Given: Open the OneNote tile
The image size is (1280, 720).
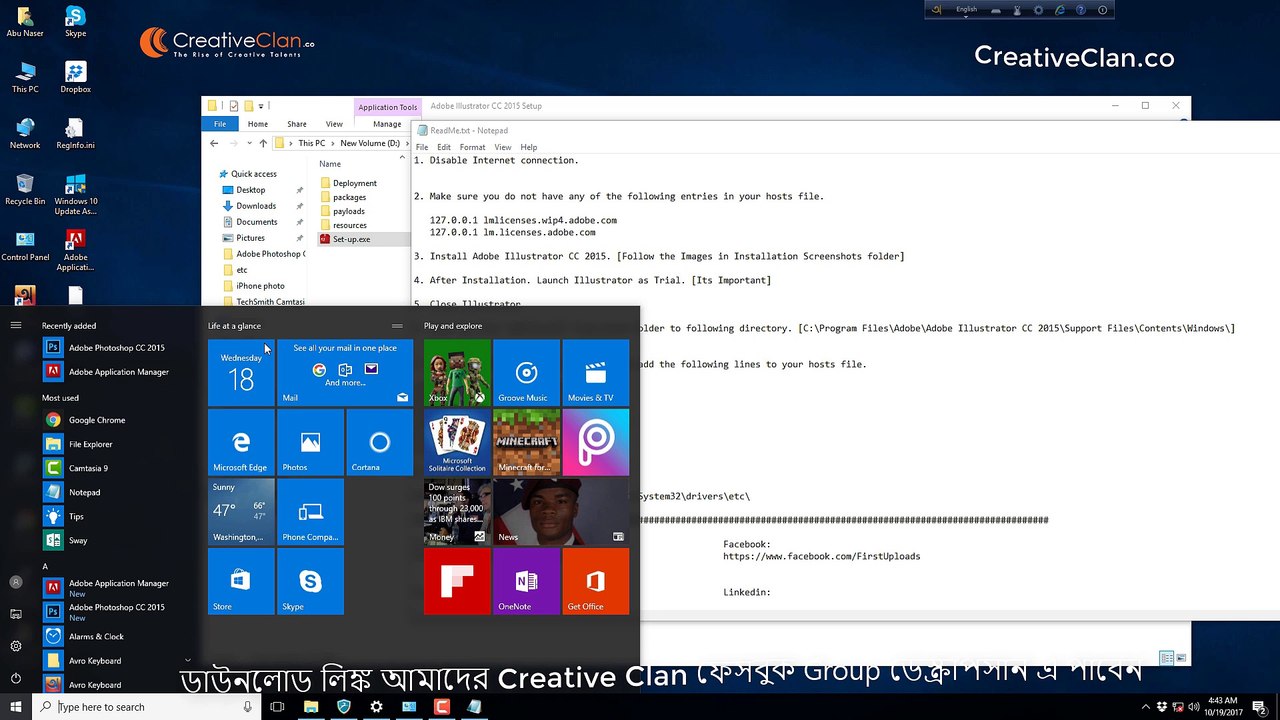Looking at the screenshot, I should tap(526, 582).
